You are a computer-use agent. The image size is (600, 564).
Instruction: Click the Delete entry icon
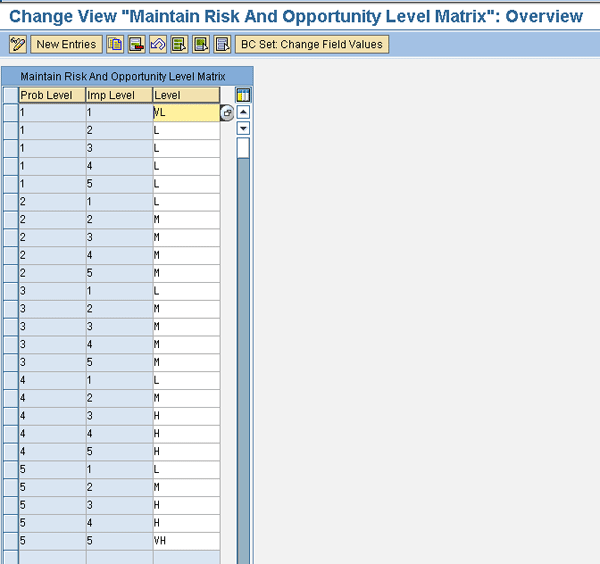pyautogui.click(x=136, y=44)
